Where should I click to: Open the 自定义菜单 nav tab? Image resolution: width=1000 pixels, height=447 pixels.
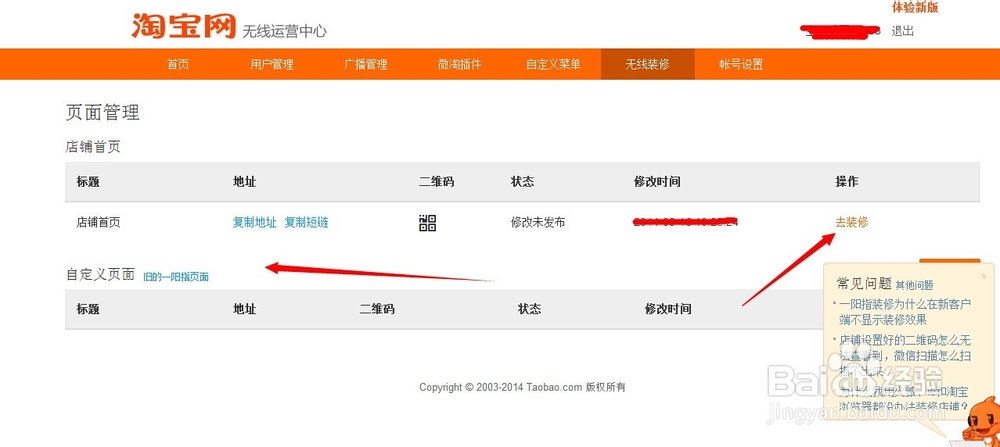coord(553,64)
